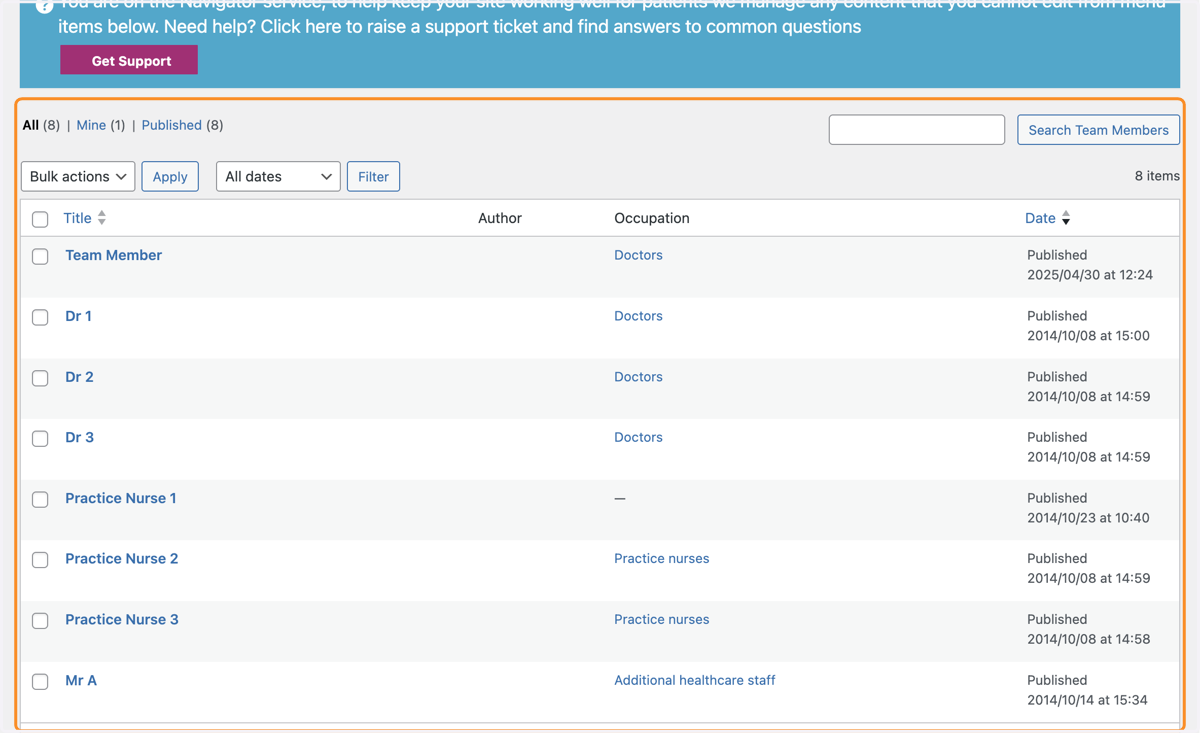Filter list by Mine
The width and height of the screenshot is (1200, 733).
pos(91,125)
